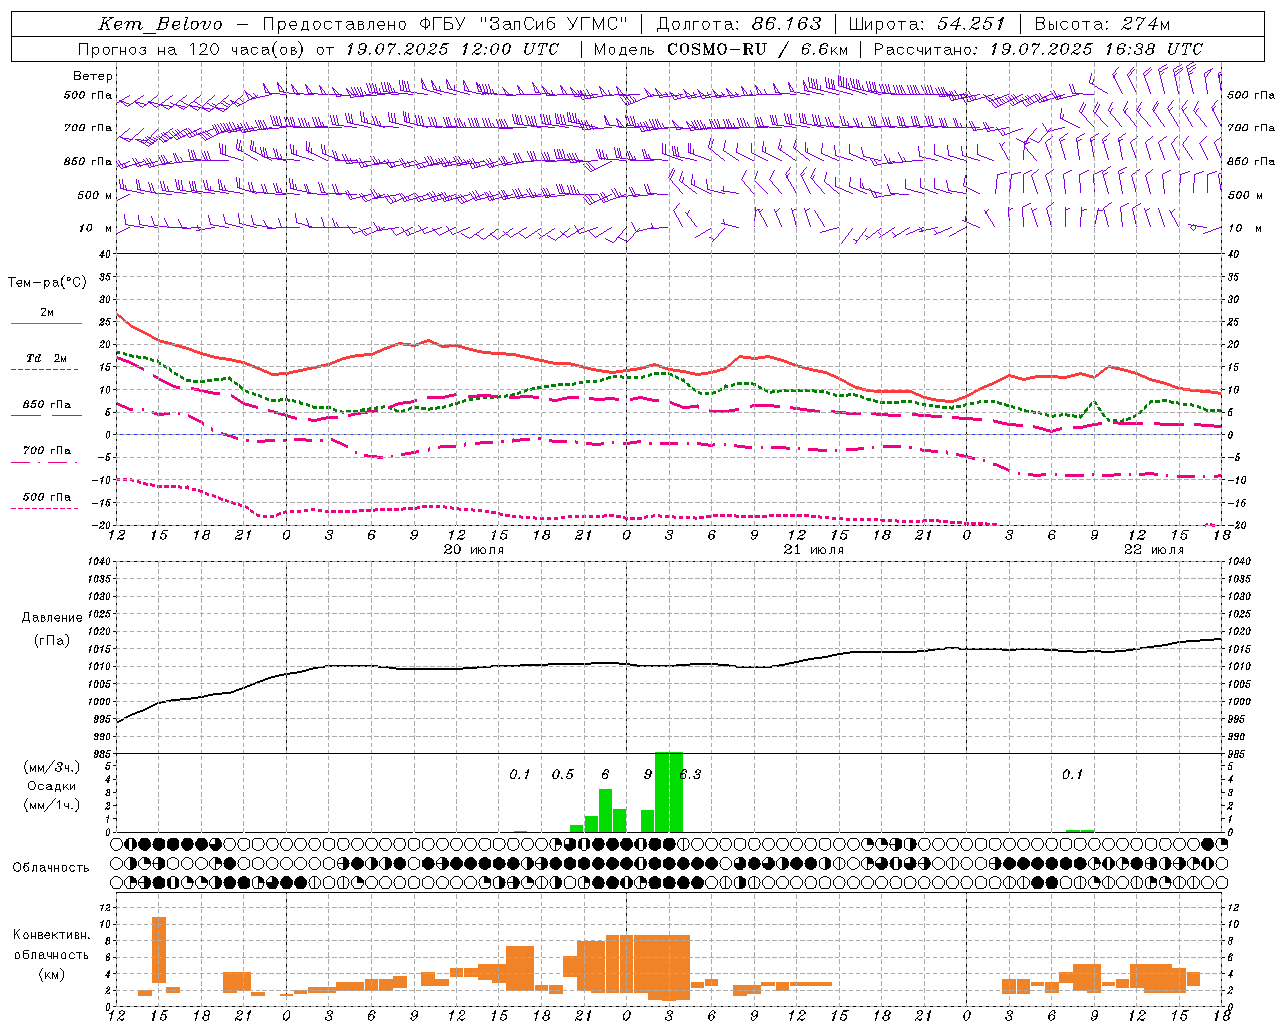1280x1024 pixels.
Task: Click the calculation time '16:38 UTC'
Action: tap(1154, 49)
